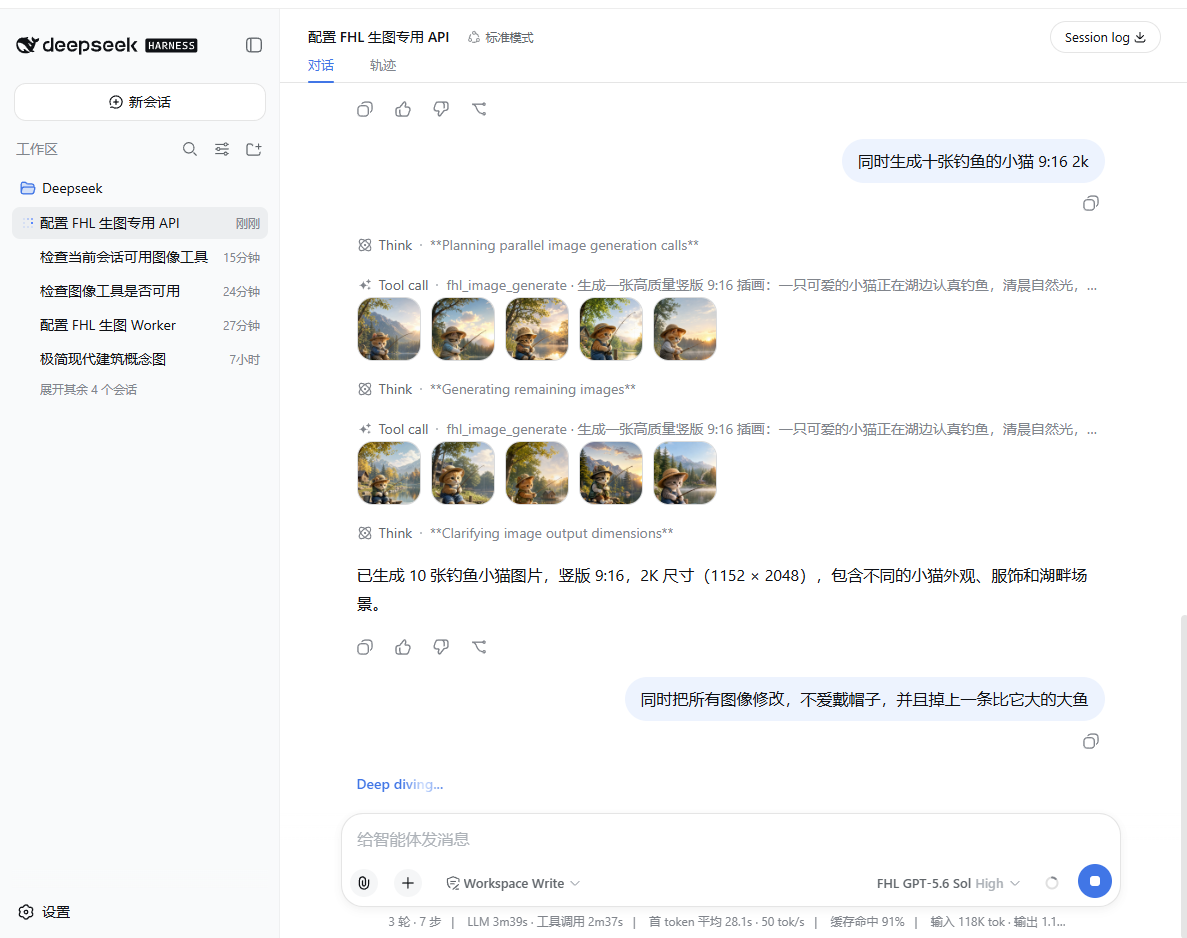Open first thumbnail of second image row
The width and height of the screenshot is (1187, 938).
(x=389, y=473)
